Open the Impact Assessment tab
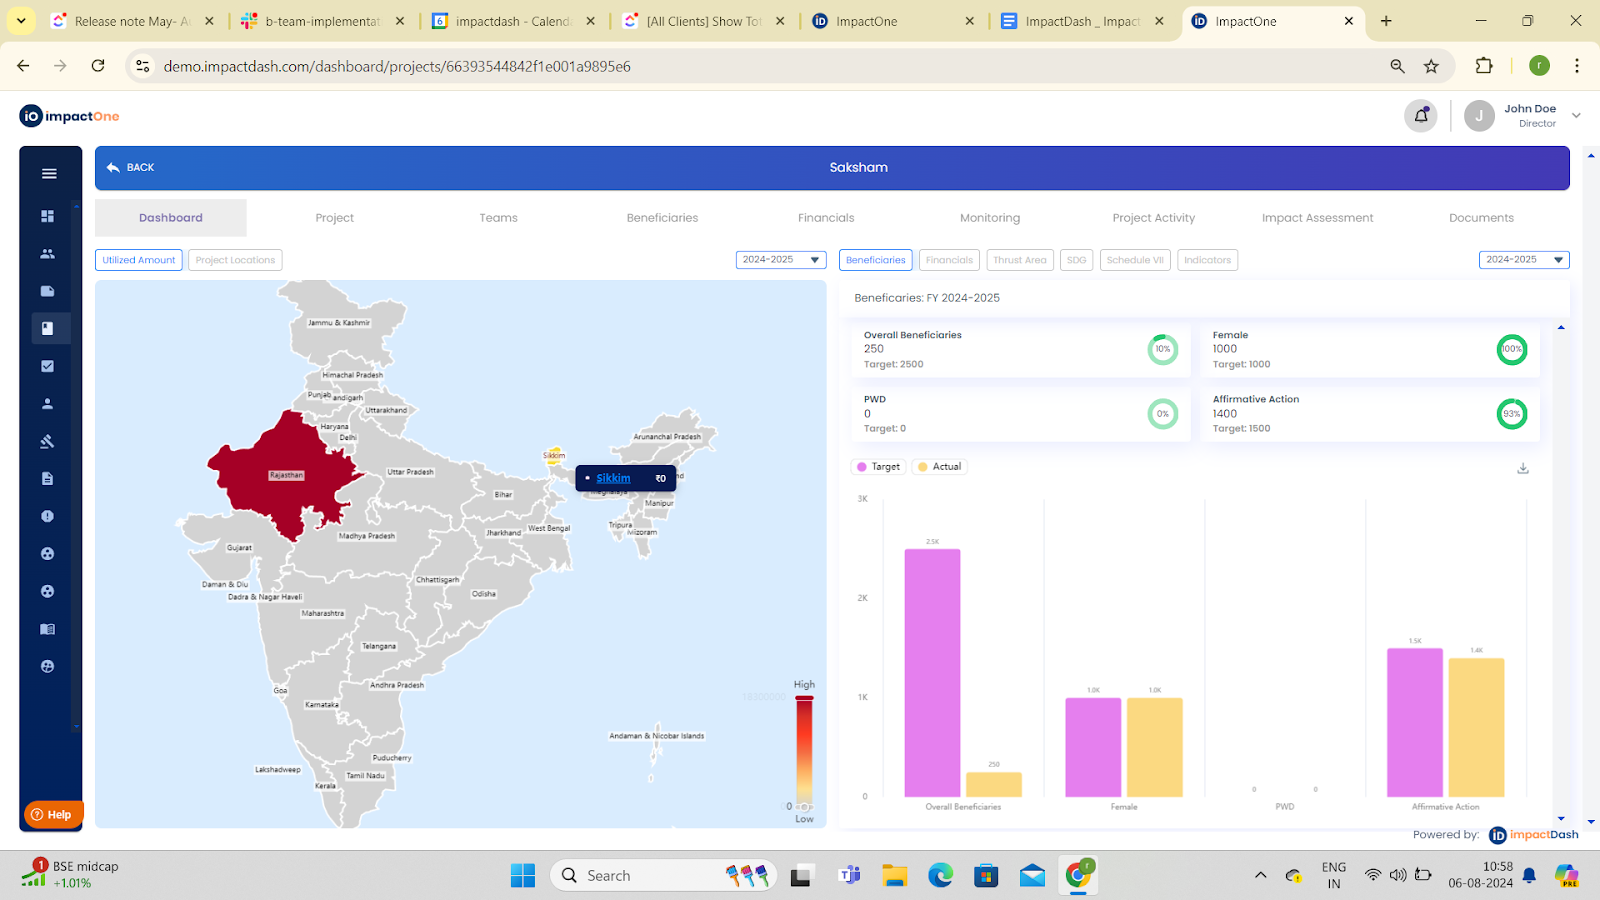 (x=1317, y=218)
